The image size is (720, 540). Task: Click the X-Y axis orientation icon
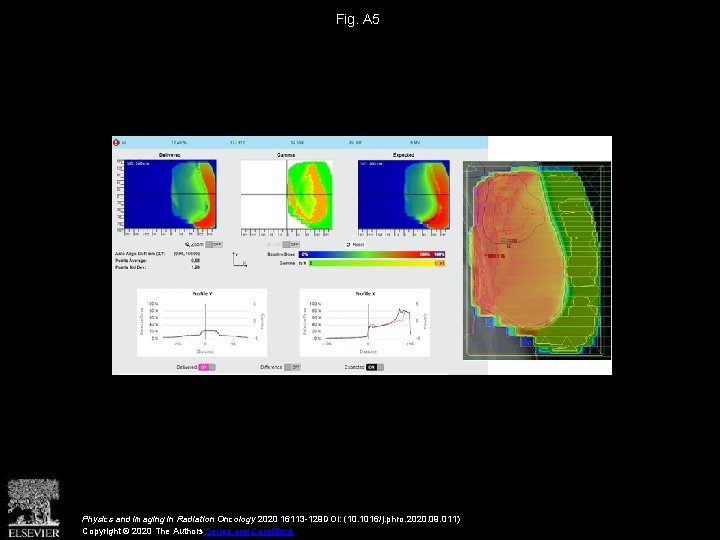(239, 259)
